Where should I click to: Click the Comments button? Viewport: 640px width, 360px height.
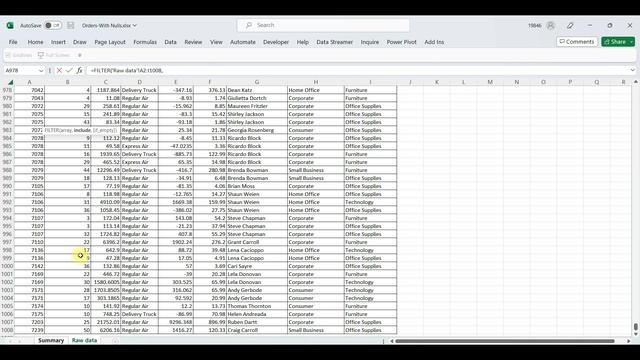click(x=577, y=42)
